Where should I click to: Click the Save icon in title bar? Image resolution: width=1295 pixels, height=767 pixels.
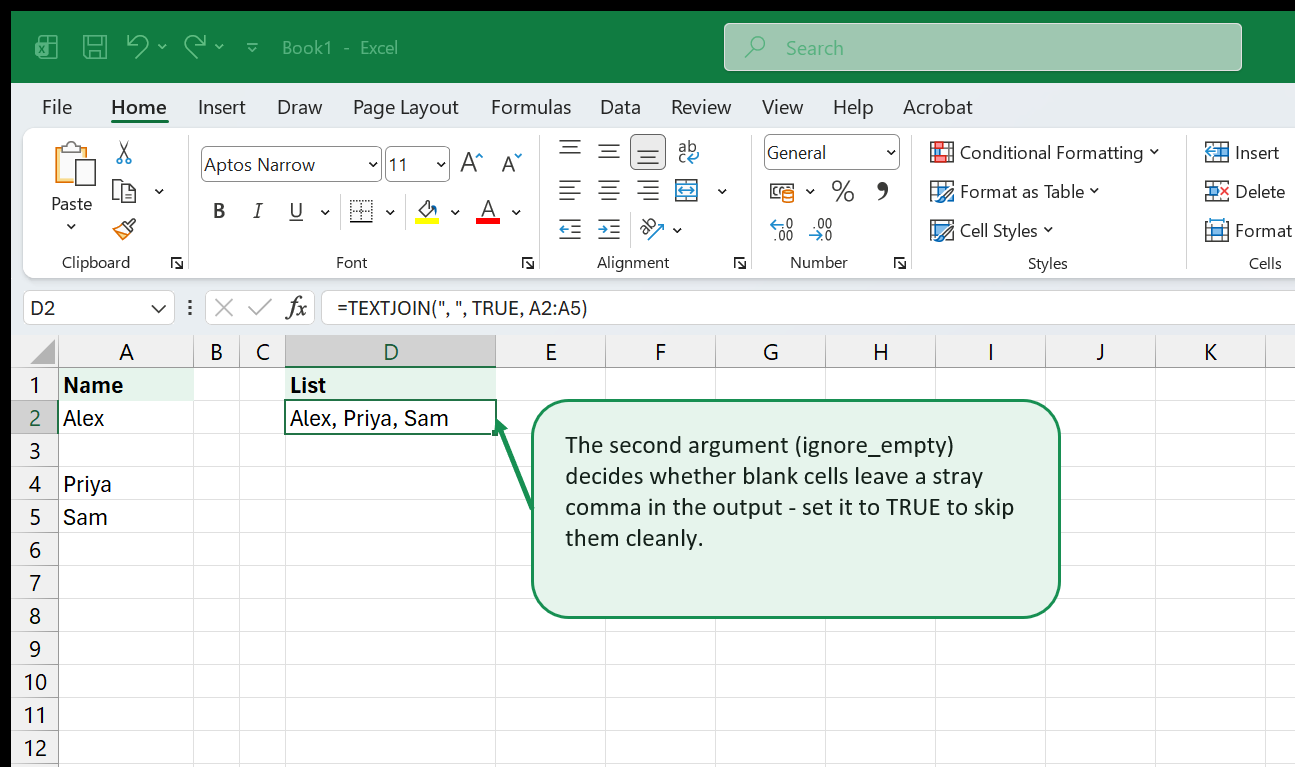tap(95, 47)
